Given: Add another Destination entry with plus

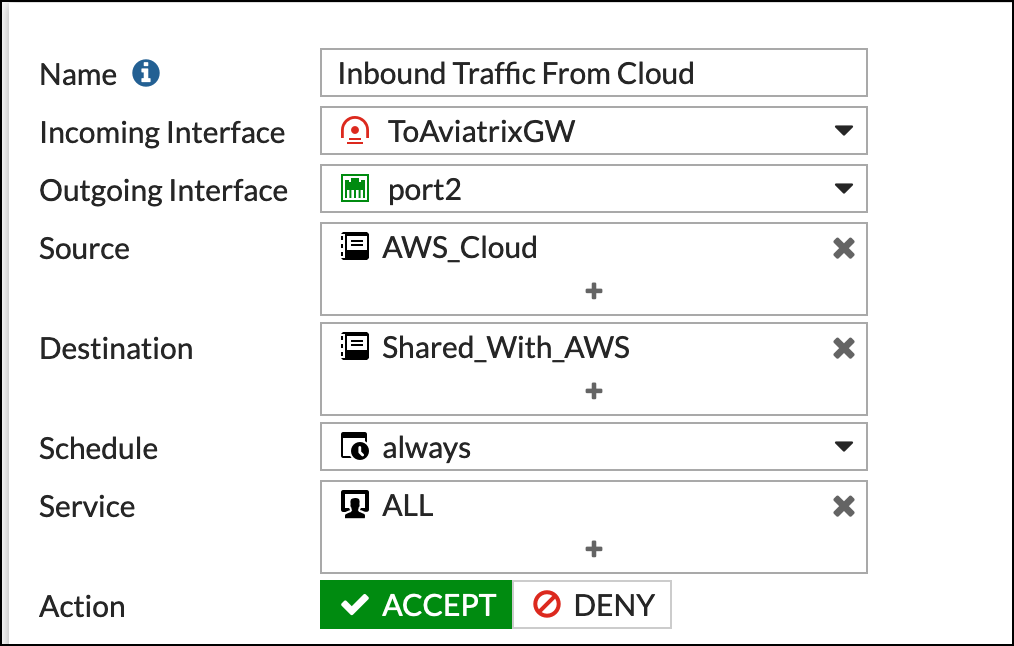Looking at the screenshot, I should (x=593, y=391).
